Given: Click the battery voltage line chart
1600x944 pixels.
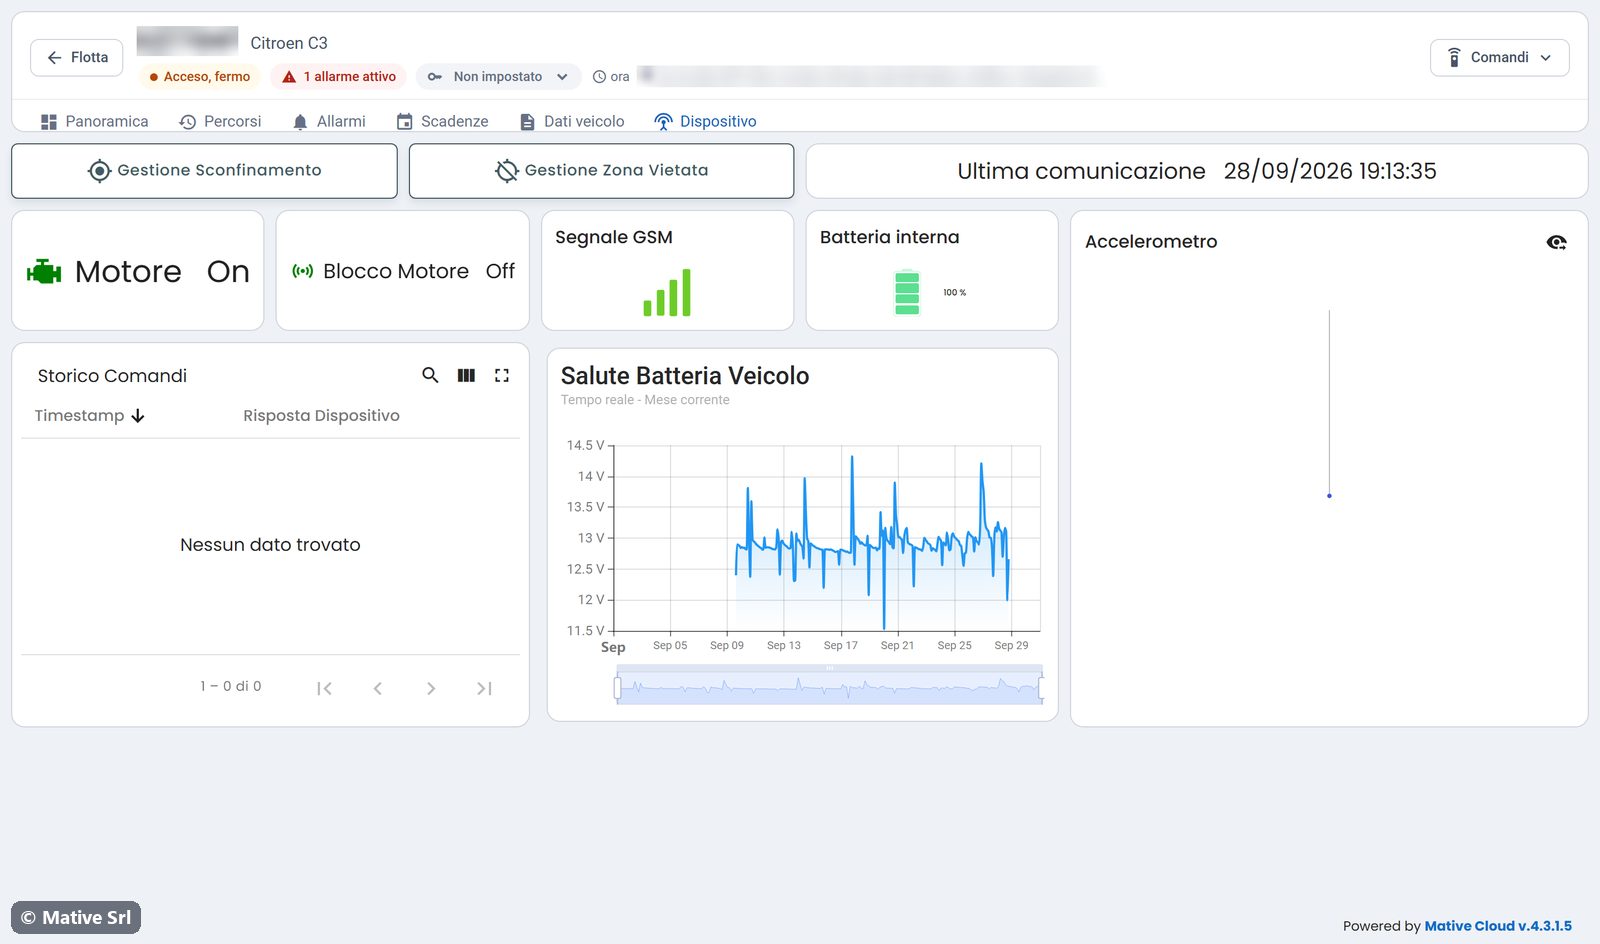Looking at the screenshot, I should pyautogui.click(x=827, y=538).
